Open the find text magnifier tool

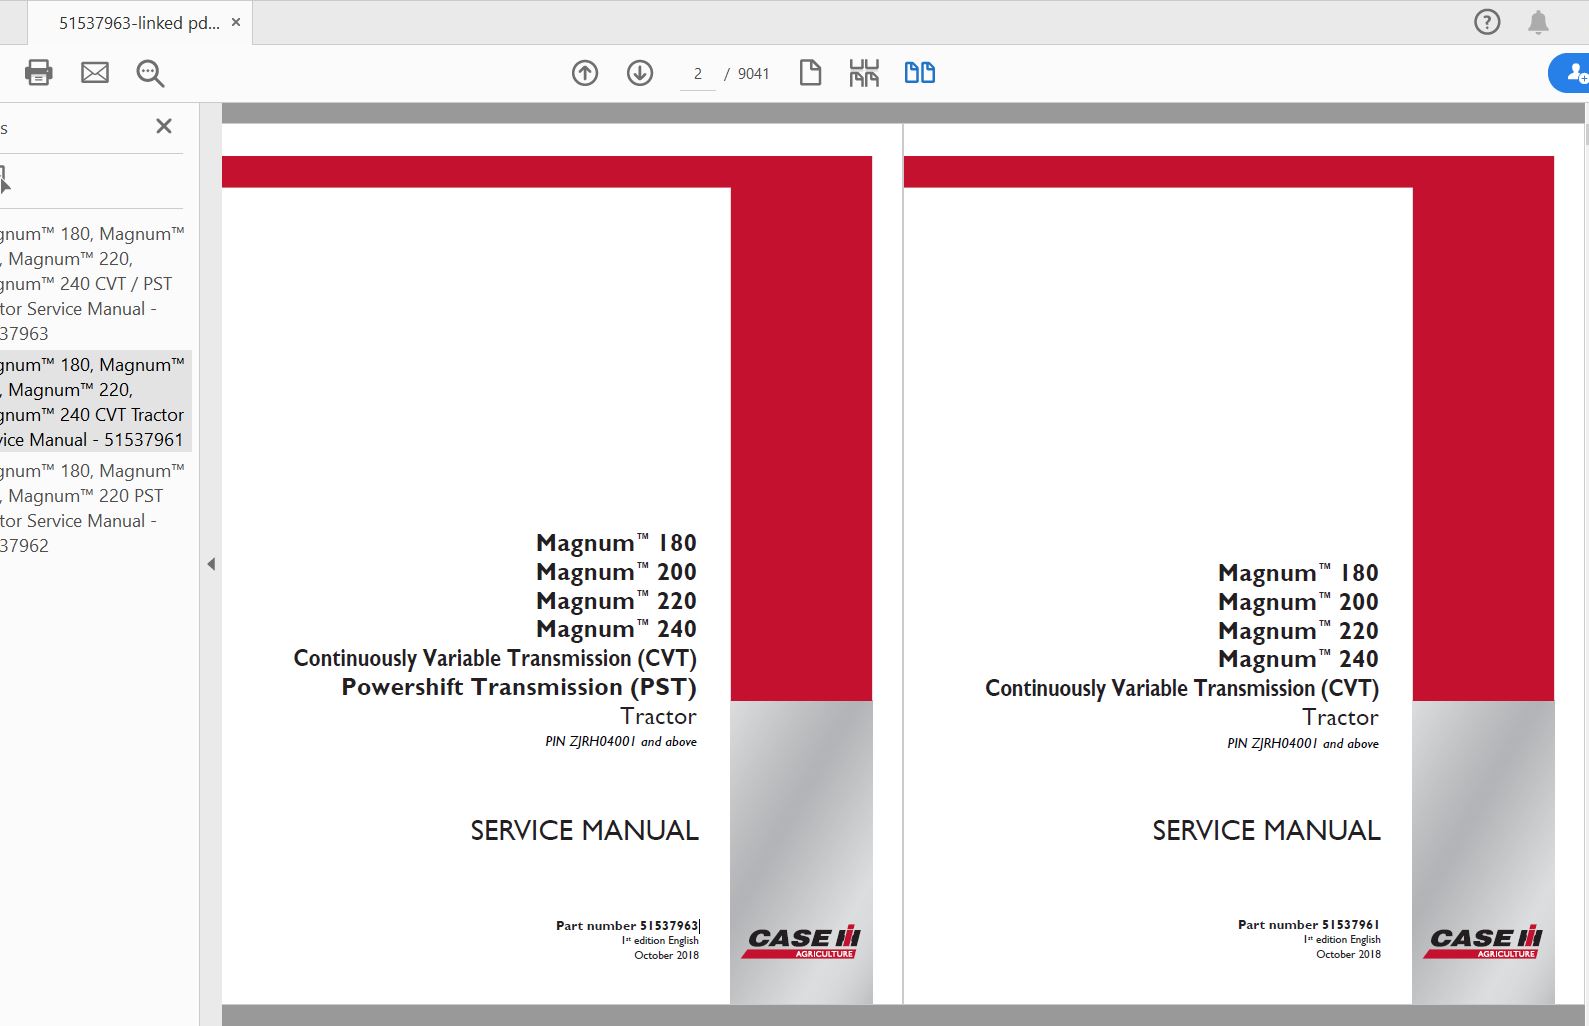(150, 73)
